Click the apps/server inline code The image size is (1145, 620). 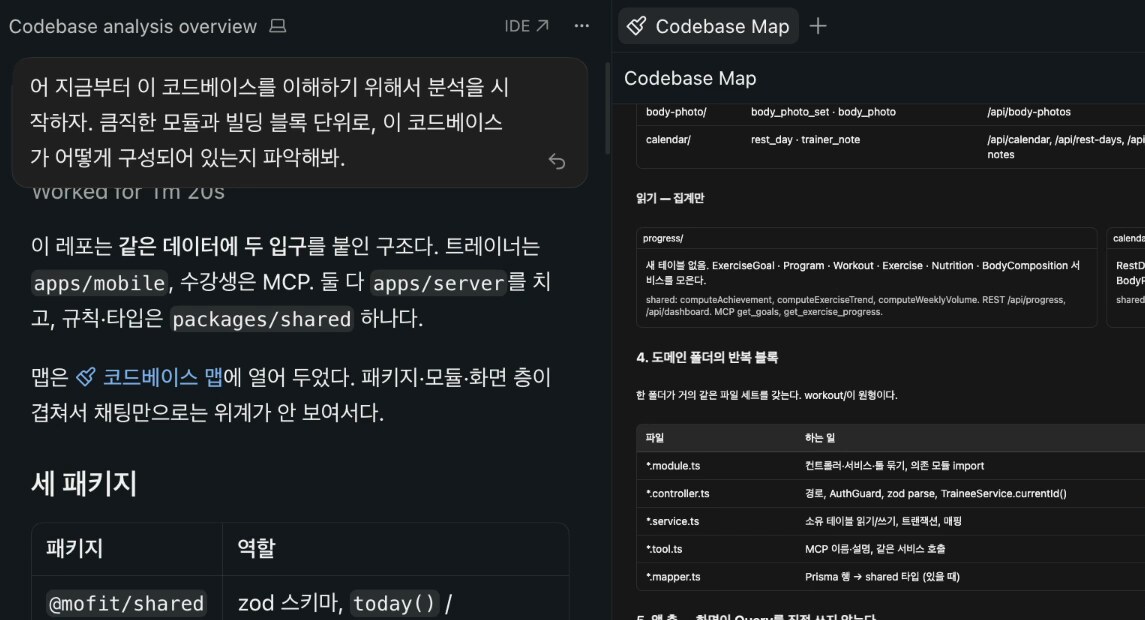[438, 283]
